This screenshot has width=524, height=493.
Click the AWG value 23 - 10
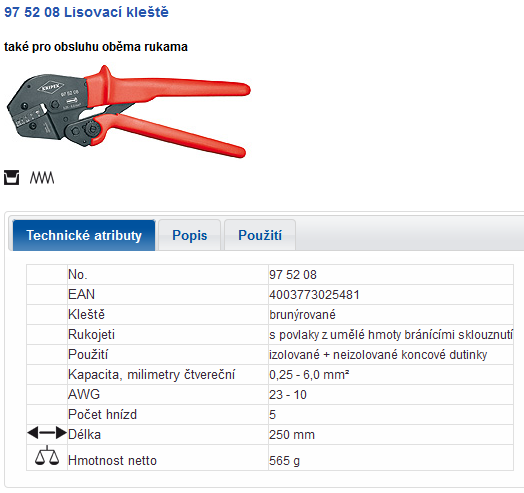click(x=288, y=395)
